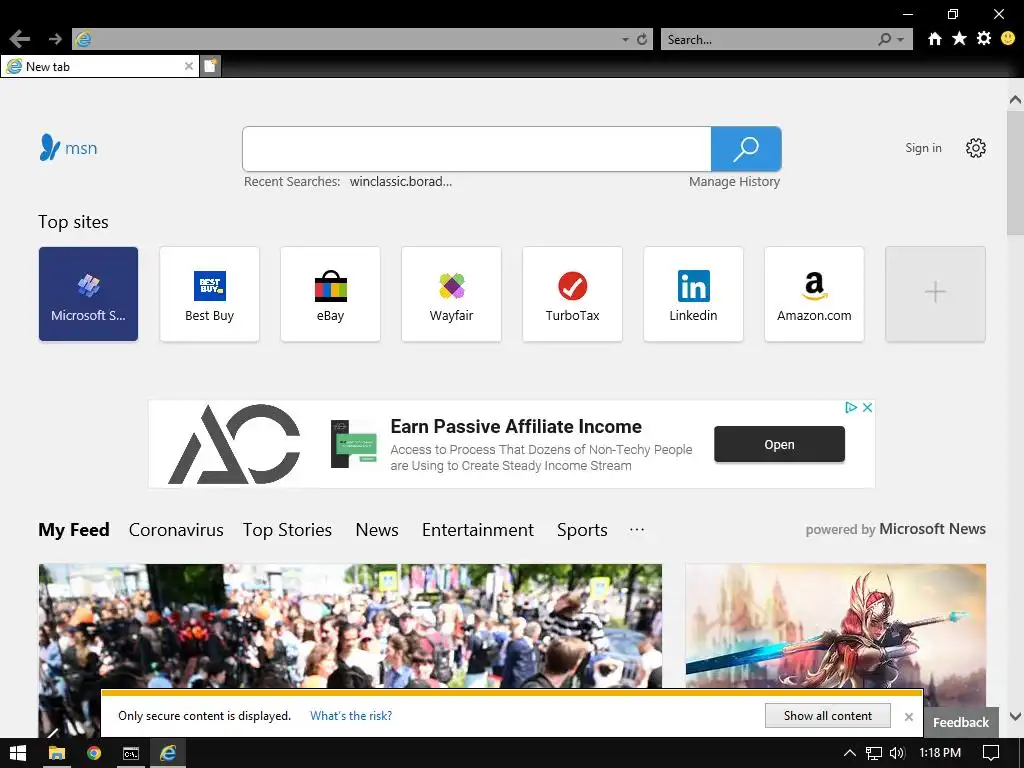Screen dimensions: 1024x768
Task: Click the Show all content button
Action: (827, 716)
